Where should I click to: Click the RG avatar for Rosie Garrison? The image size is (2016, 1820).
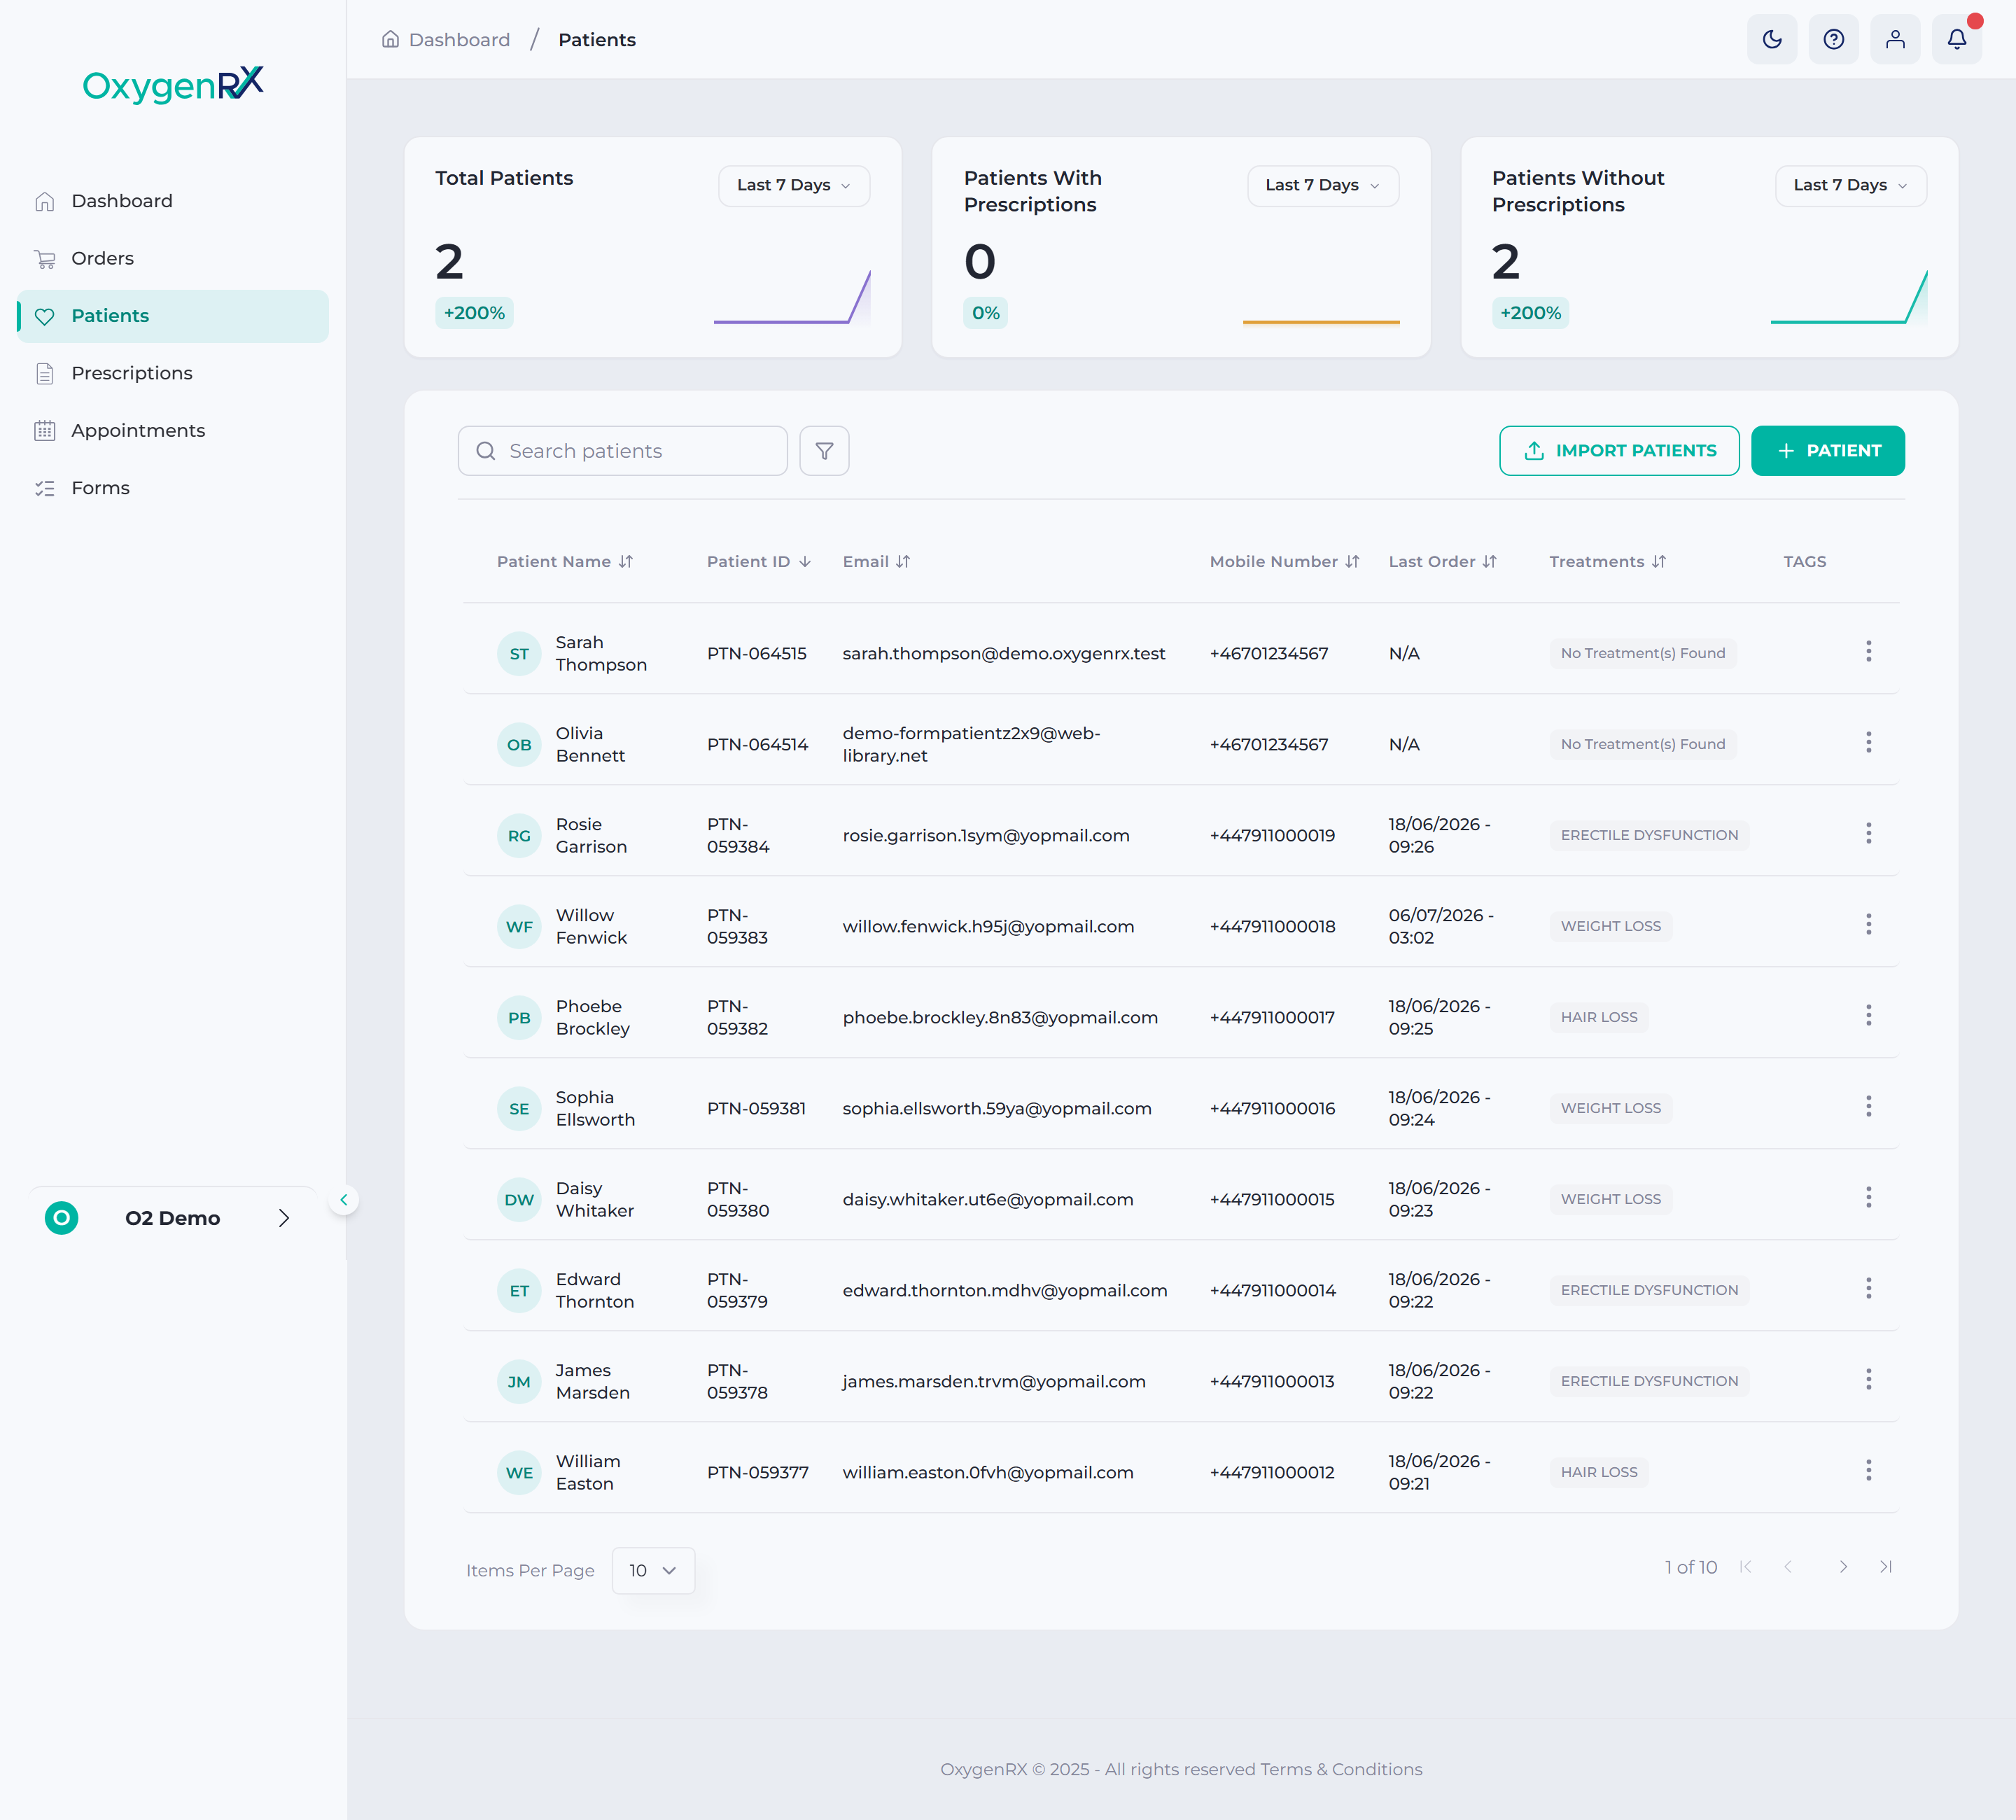(x=519, y=836)
